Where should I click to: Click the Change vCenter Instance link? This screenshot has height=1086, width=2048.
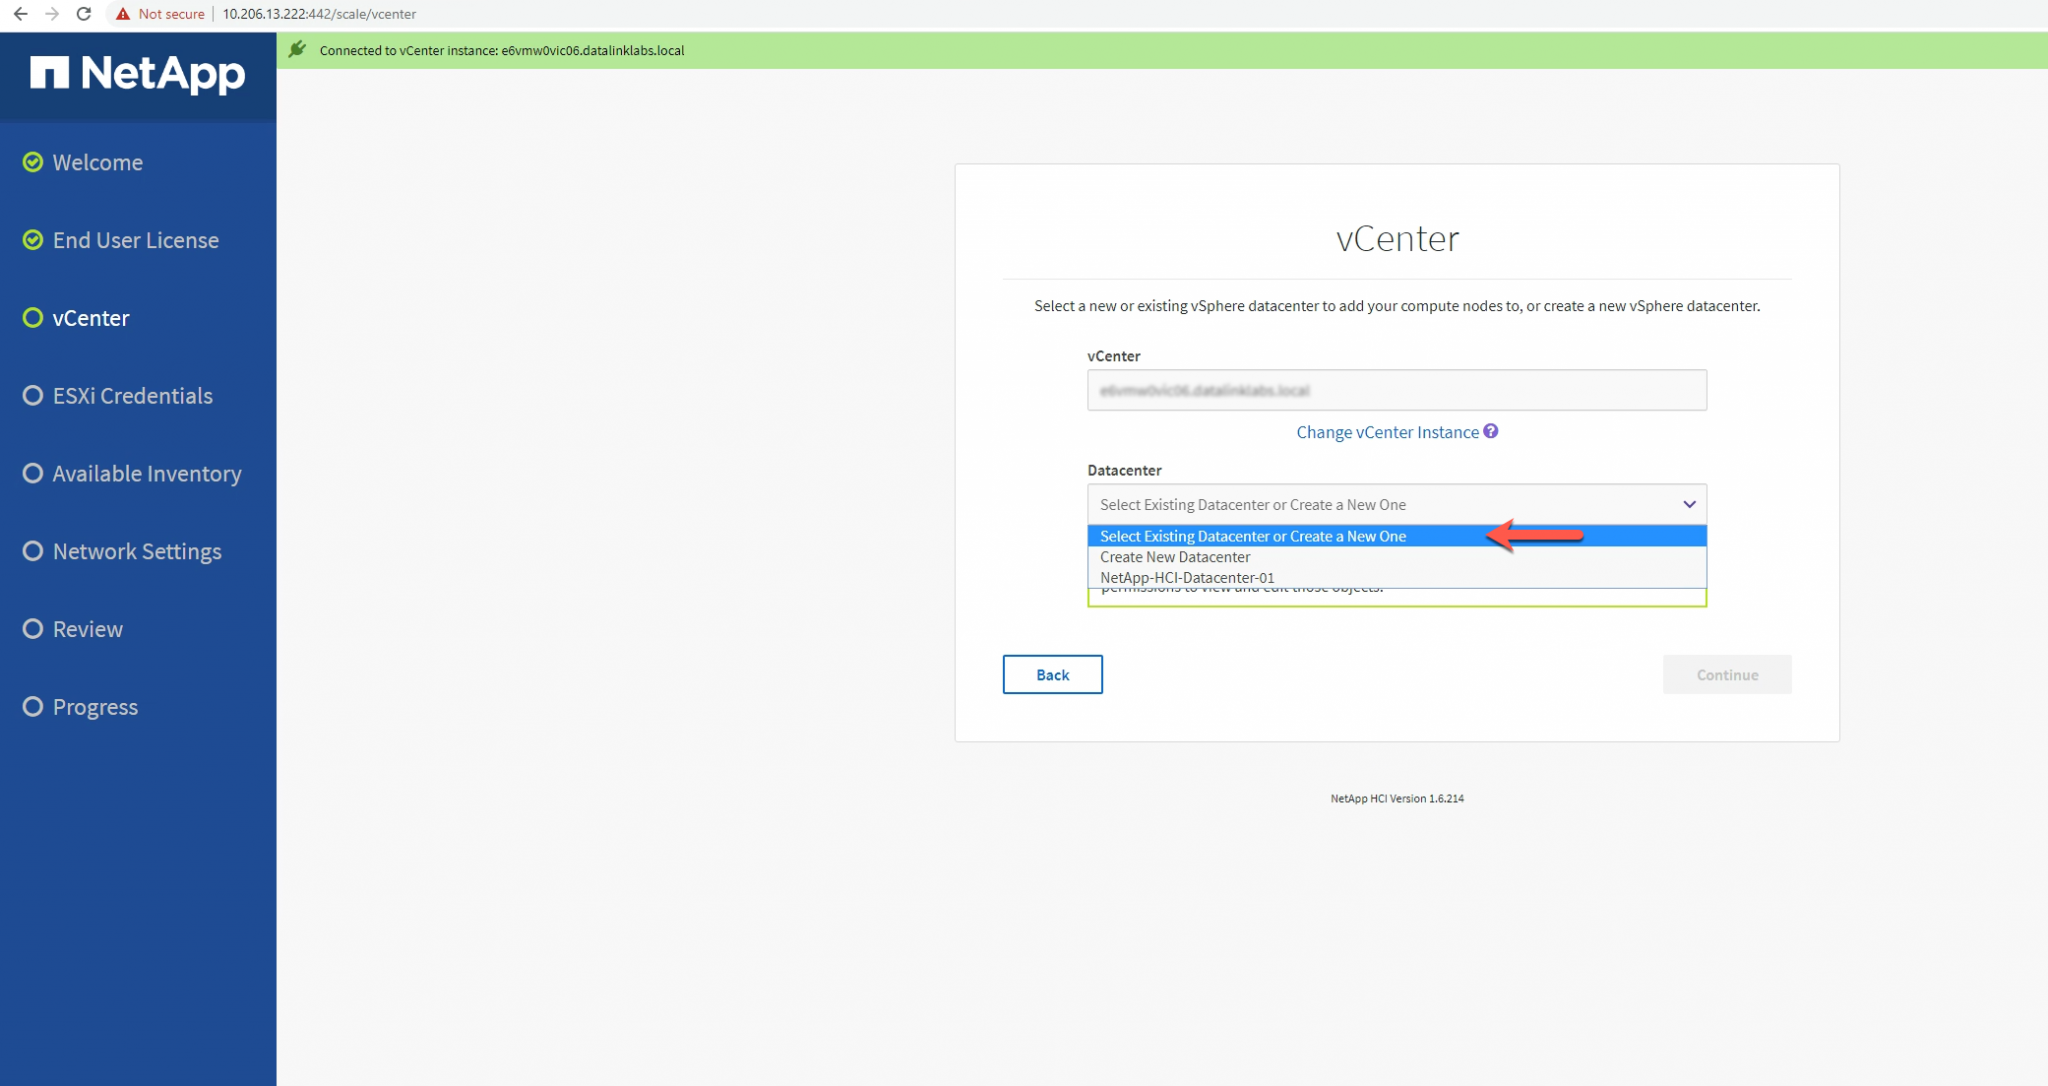[1387, 431]
